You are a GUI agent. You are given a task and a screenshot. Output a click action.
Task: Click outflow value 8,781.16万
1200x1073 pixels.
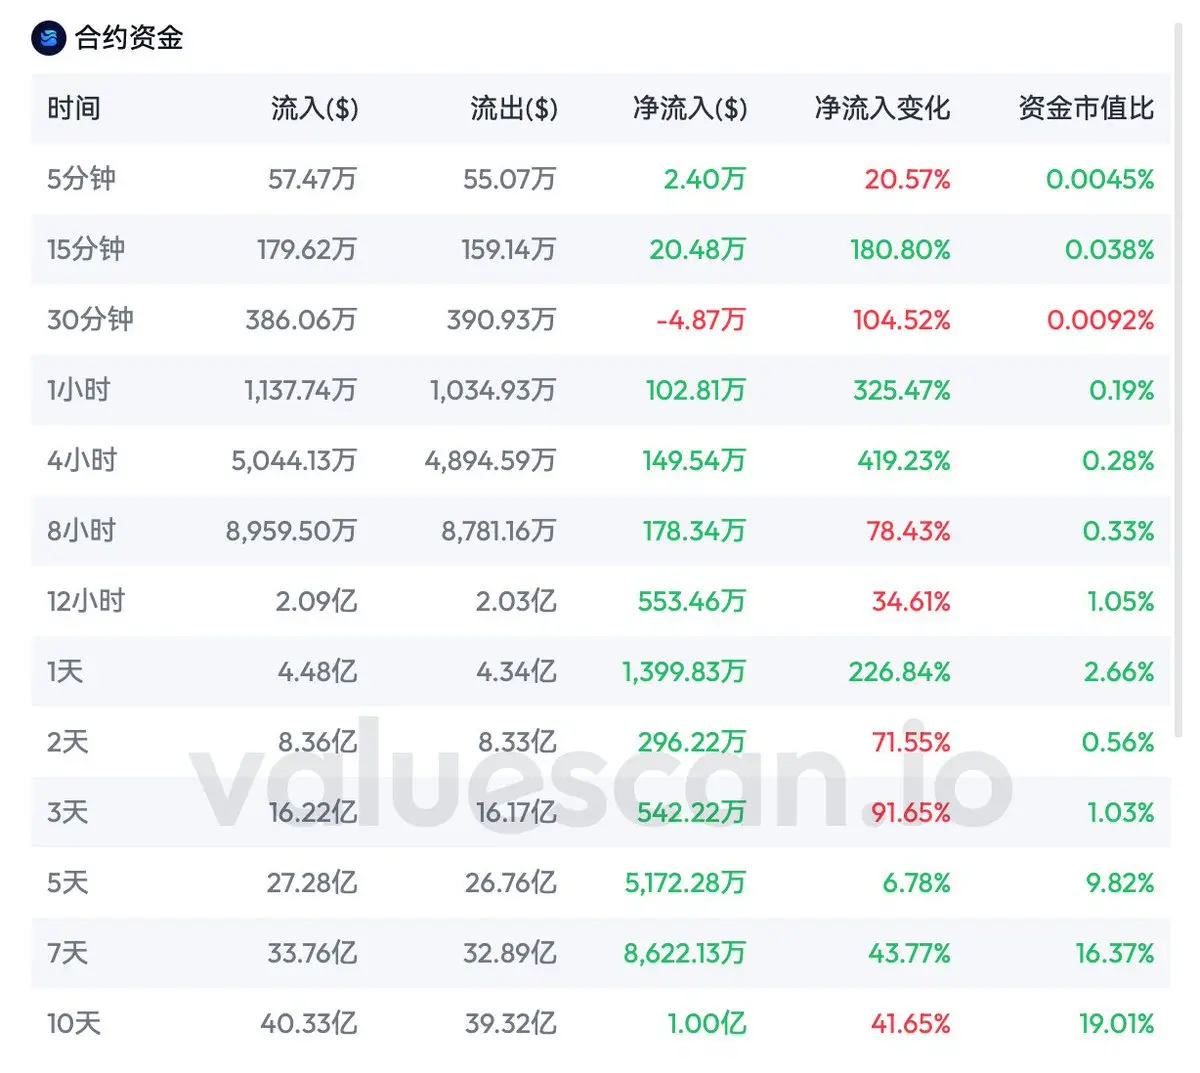pyautogui.click(x=499, y=531)
